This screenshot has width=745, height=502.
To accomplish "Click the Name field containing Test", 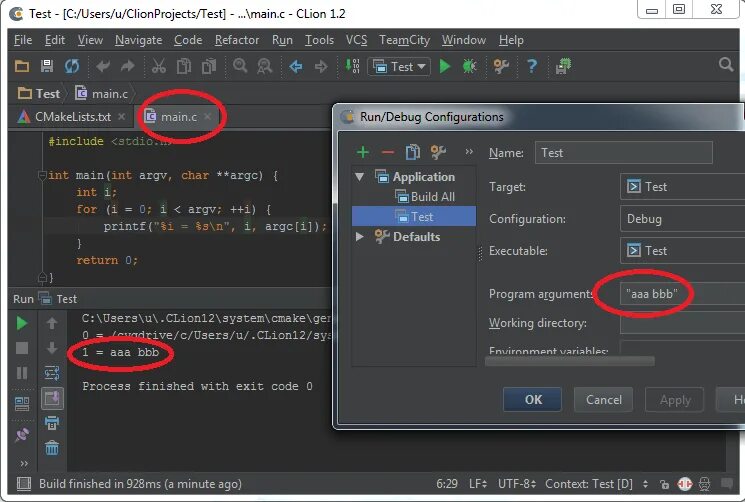I will click(x=623, y=153).
